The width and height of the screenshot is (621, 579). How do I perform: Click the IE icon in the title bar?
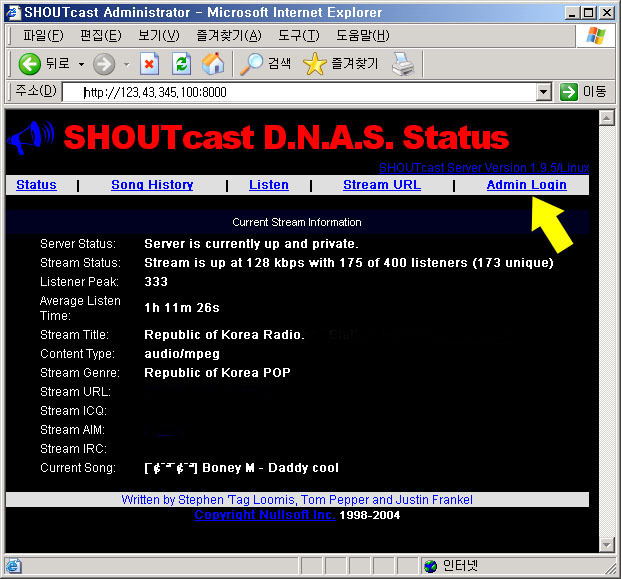click(x=13, y=13)
